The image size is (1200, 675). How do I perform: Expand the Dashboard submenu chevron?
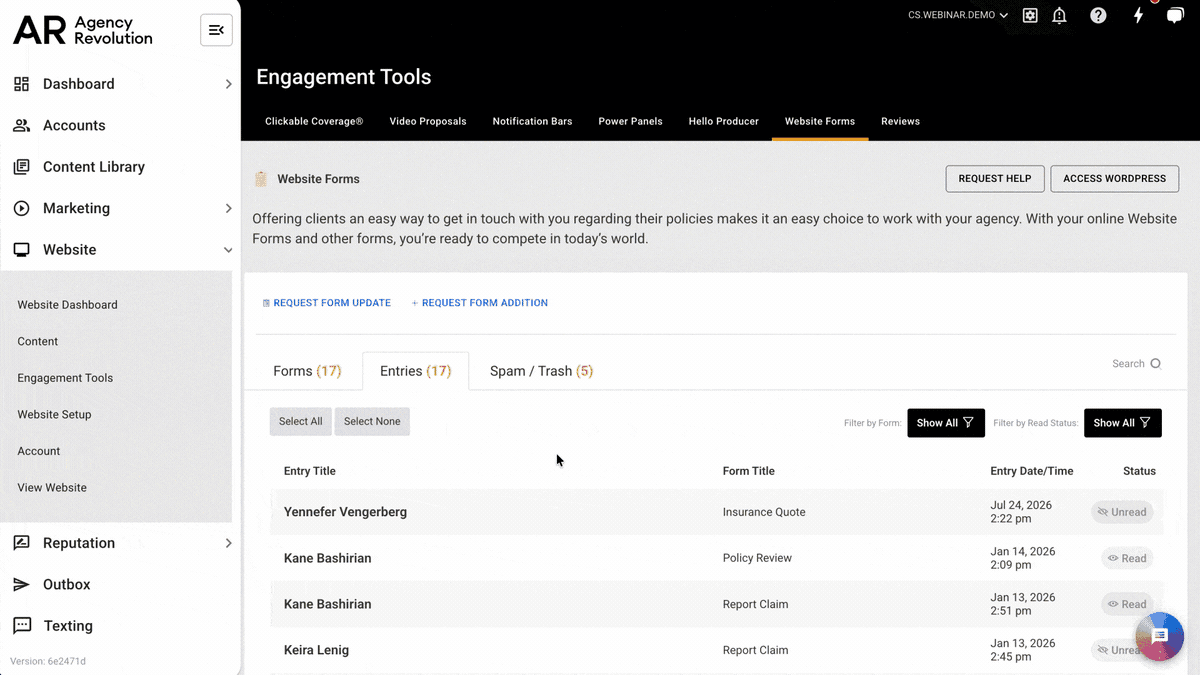click(x=228, y=84)
